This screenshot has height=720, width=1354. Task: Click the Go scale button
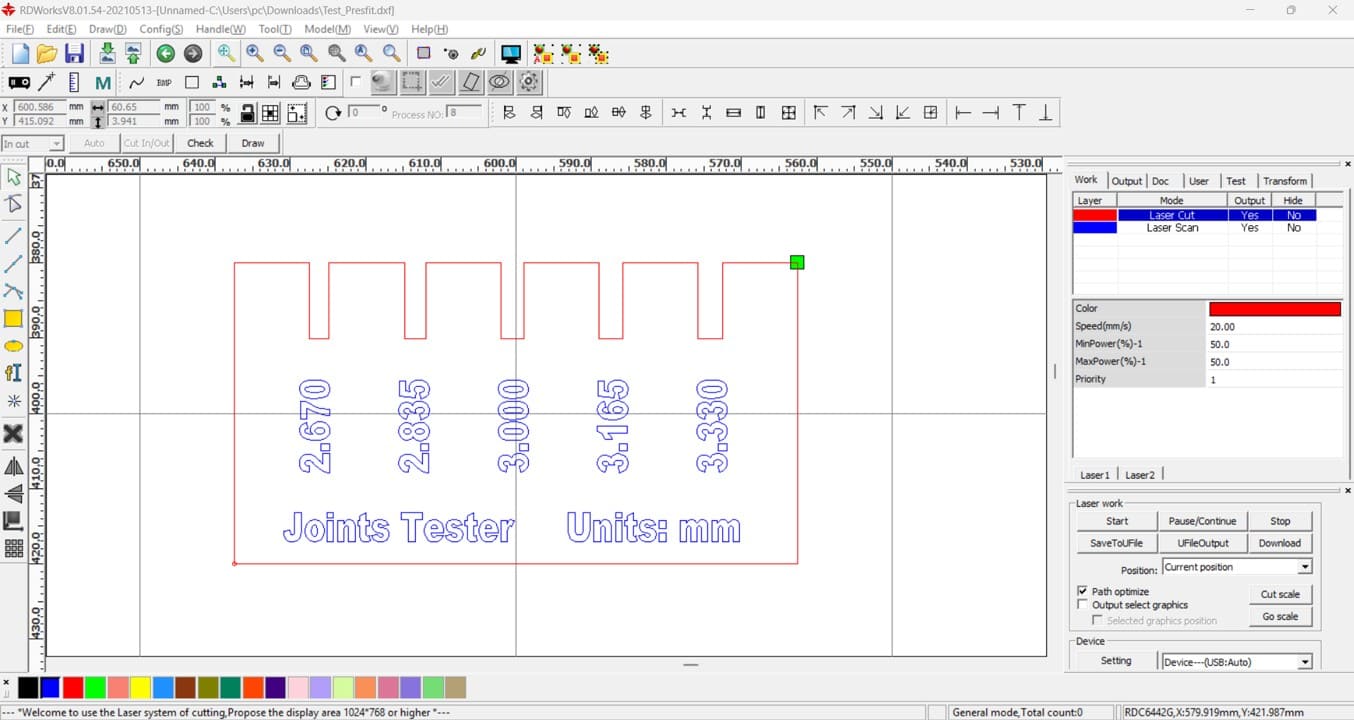tap(1280, 617)
